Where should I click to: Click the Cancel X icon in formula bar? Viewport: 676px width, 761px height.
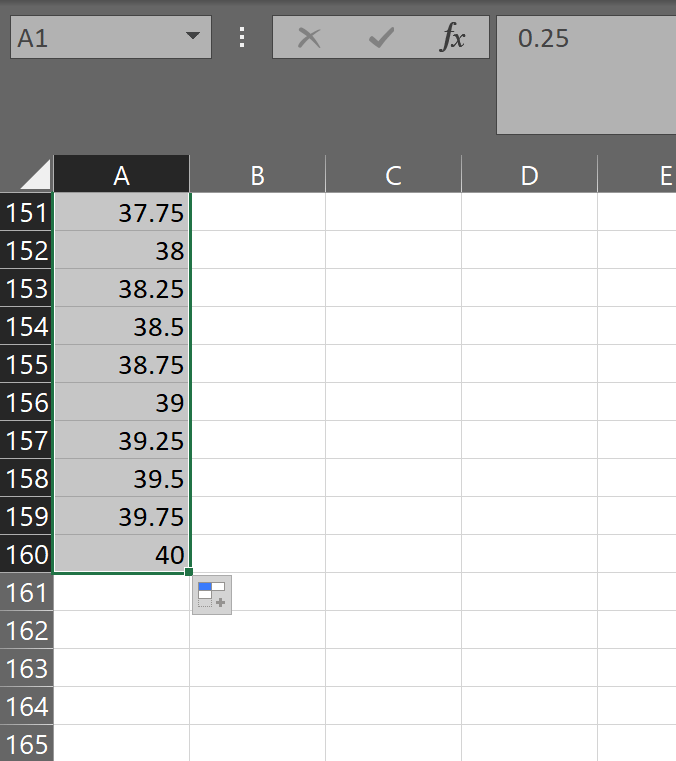click(x=310, y=38)
